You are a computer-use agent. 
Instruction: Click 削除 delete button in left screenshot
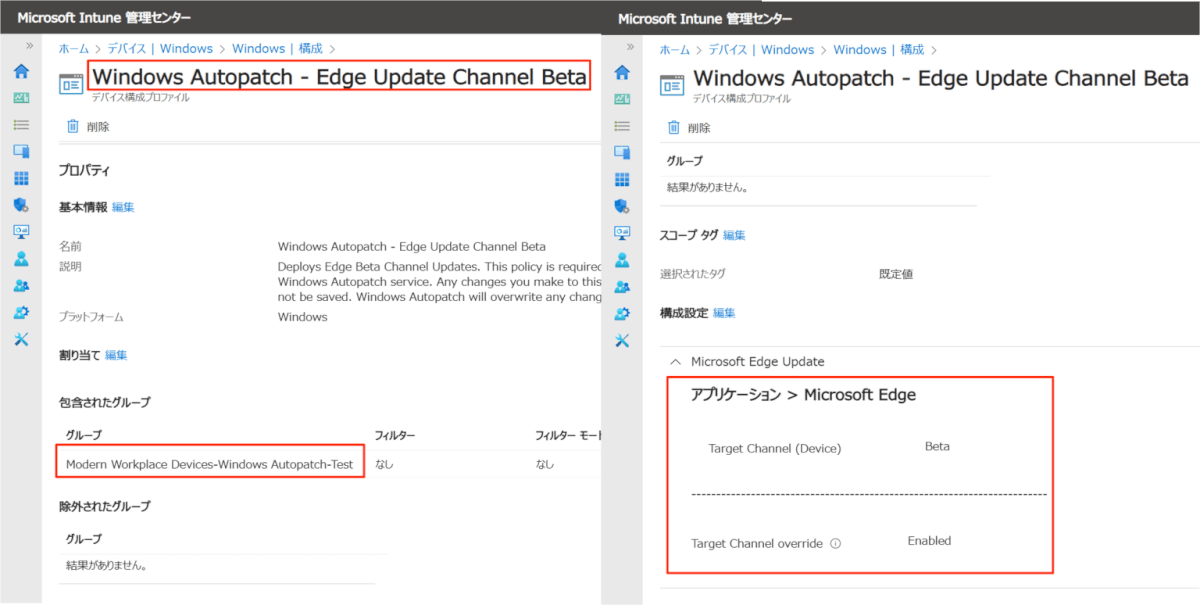click(x=88, y=127)
